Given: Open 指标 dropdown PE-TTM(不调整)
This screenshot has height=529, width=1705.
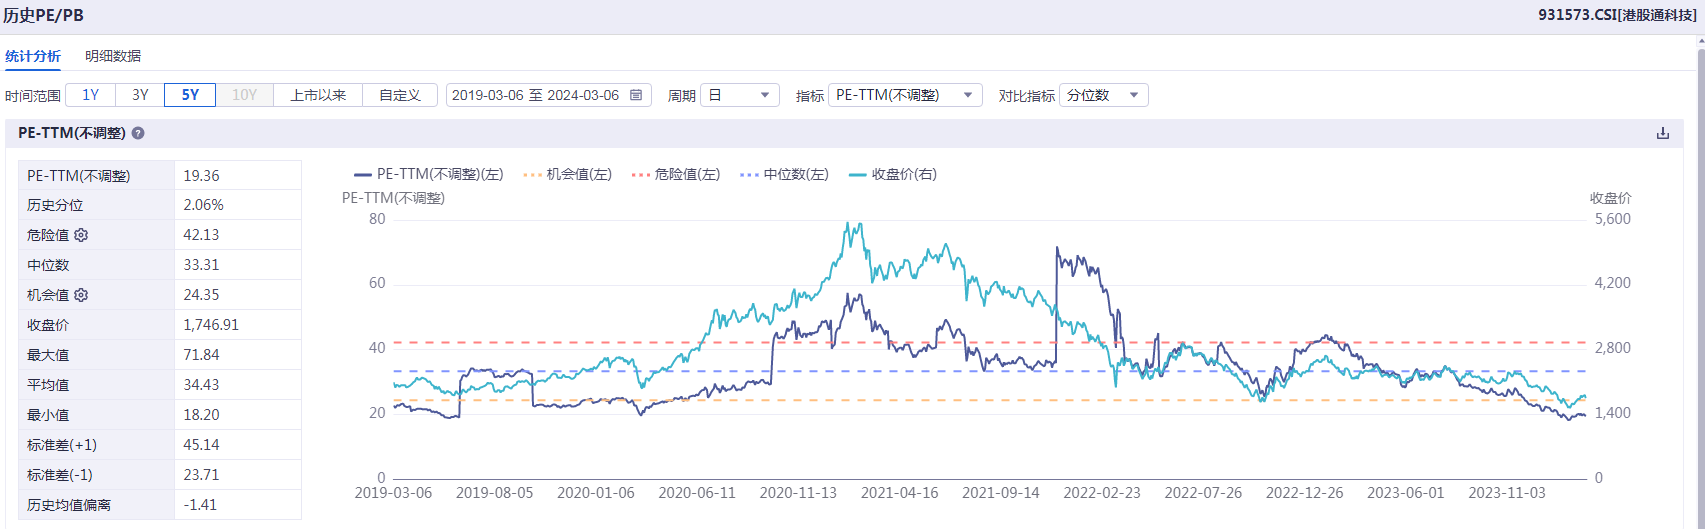Looking at the screenshot, I should point(905,95).
